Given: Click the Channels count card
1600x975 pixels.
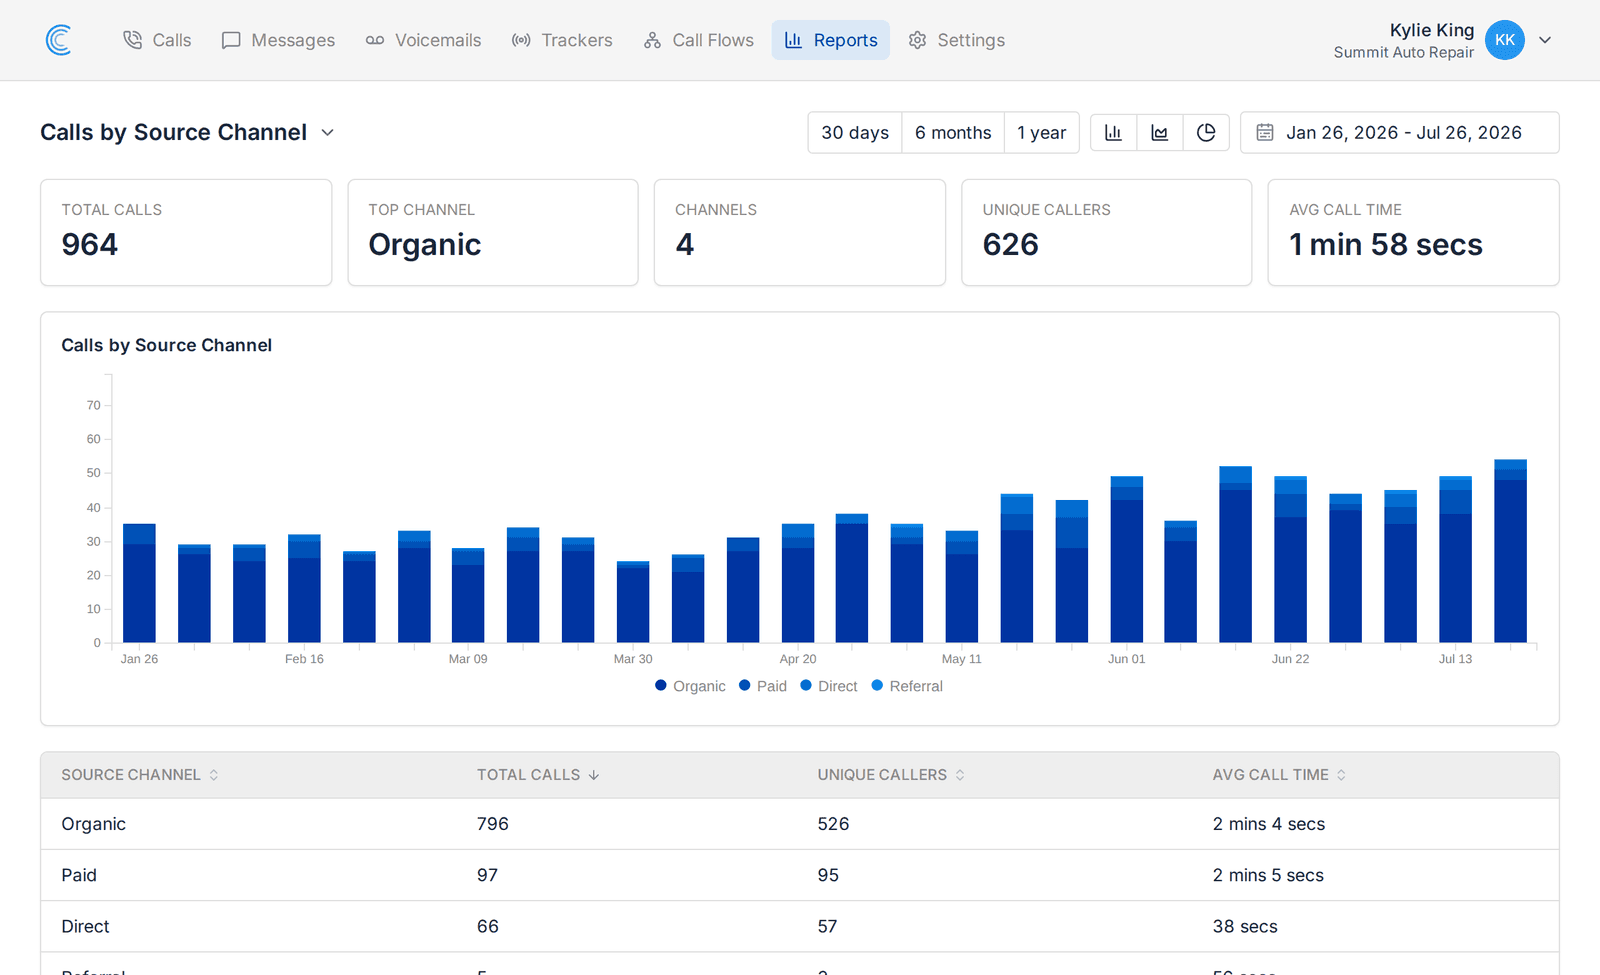Looking at the screenshot, I should point(800,233).
